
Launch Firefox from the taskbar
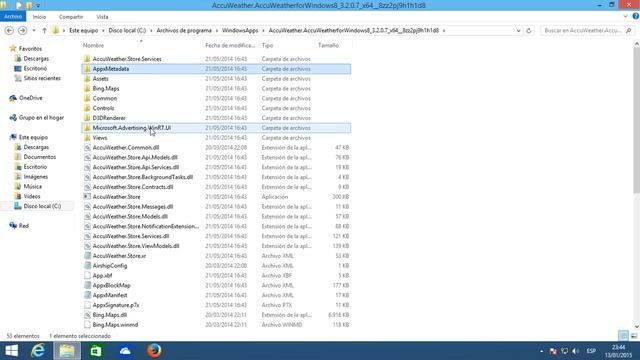coord(154,351)
